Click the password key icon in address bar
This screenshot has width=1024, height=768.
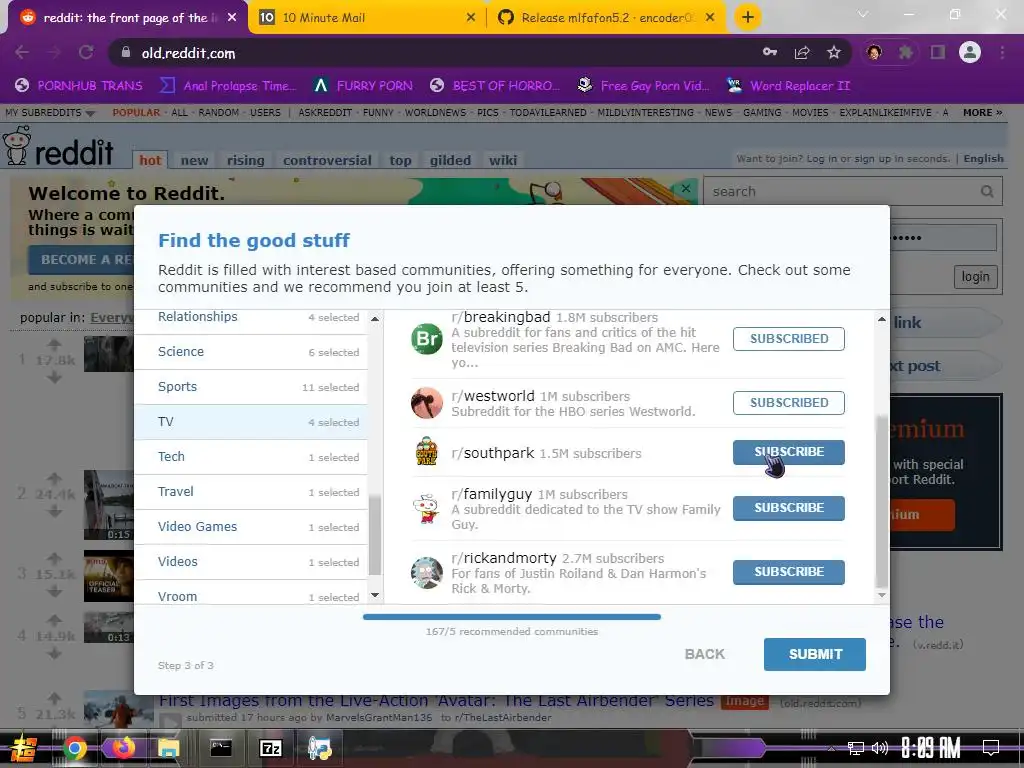770,52
